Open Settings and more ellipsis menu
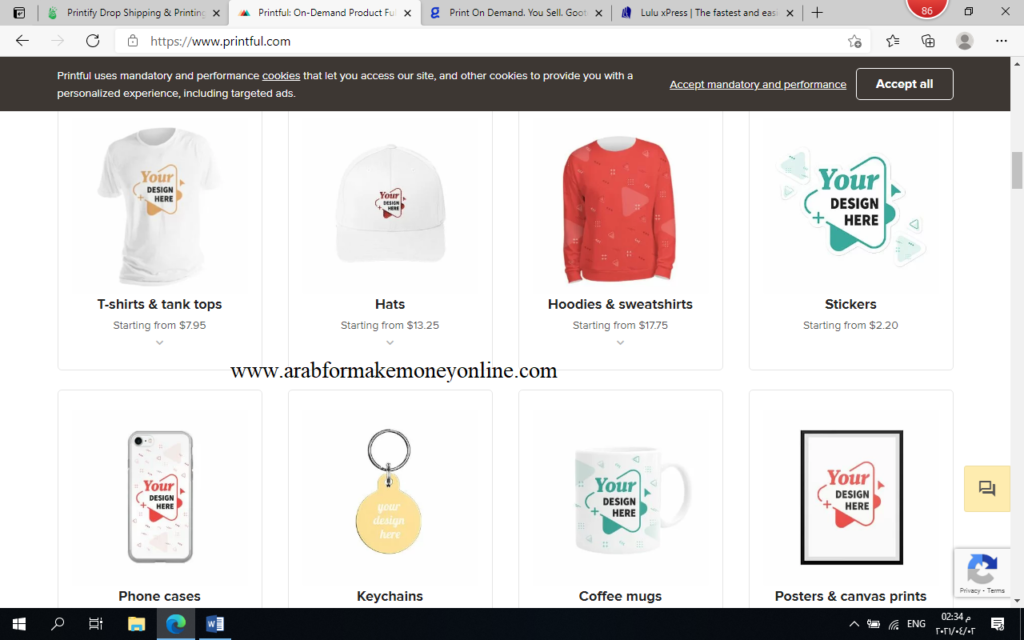The width and height of the screenshot is (1024, 640). coord(1001,41)
